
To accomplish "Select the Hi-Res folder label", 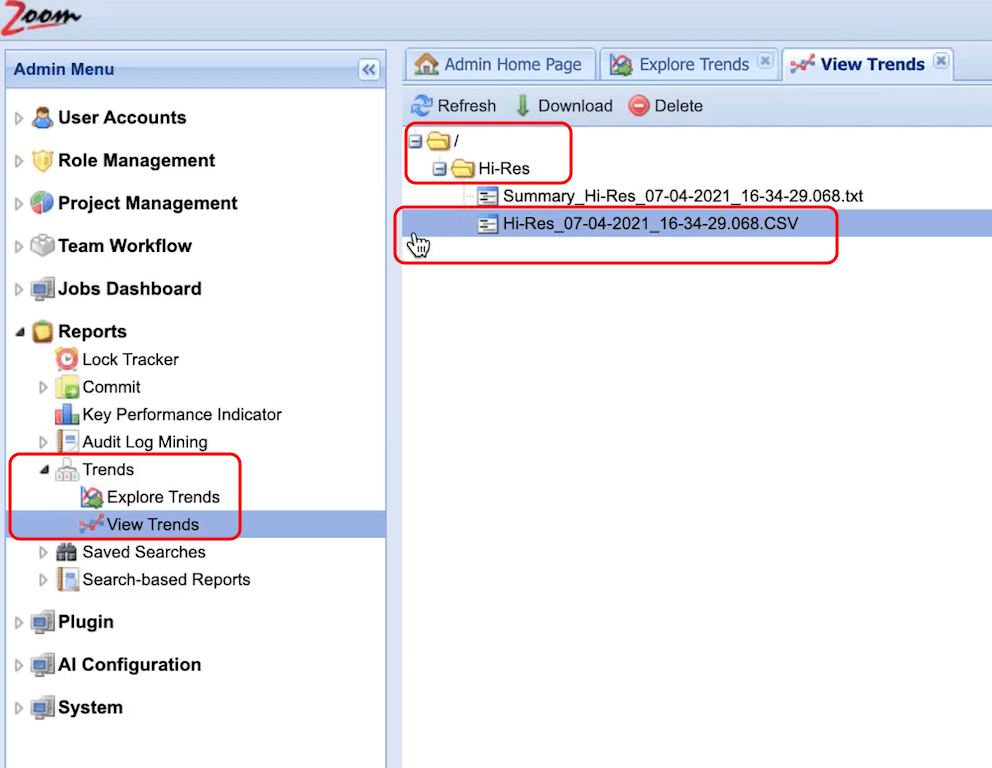I will [504, 168].
